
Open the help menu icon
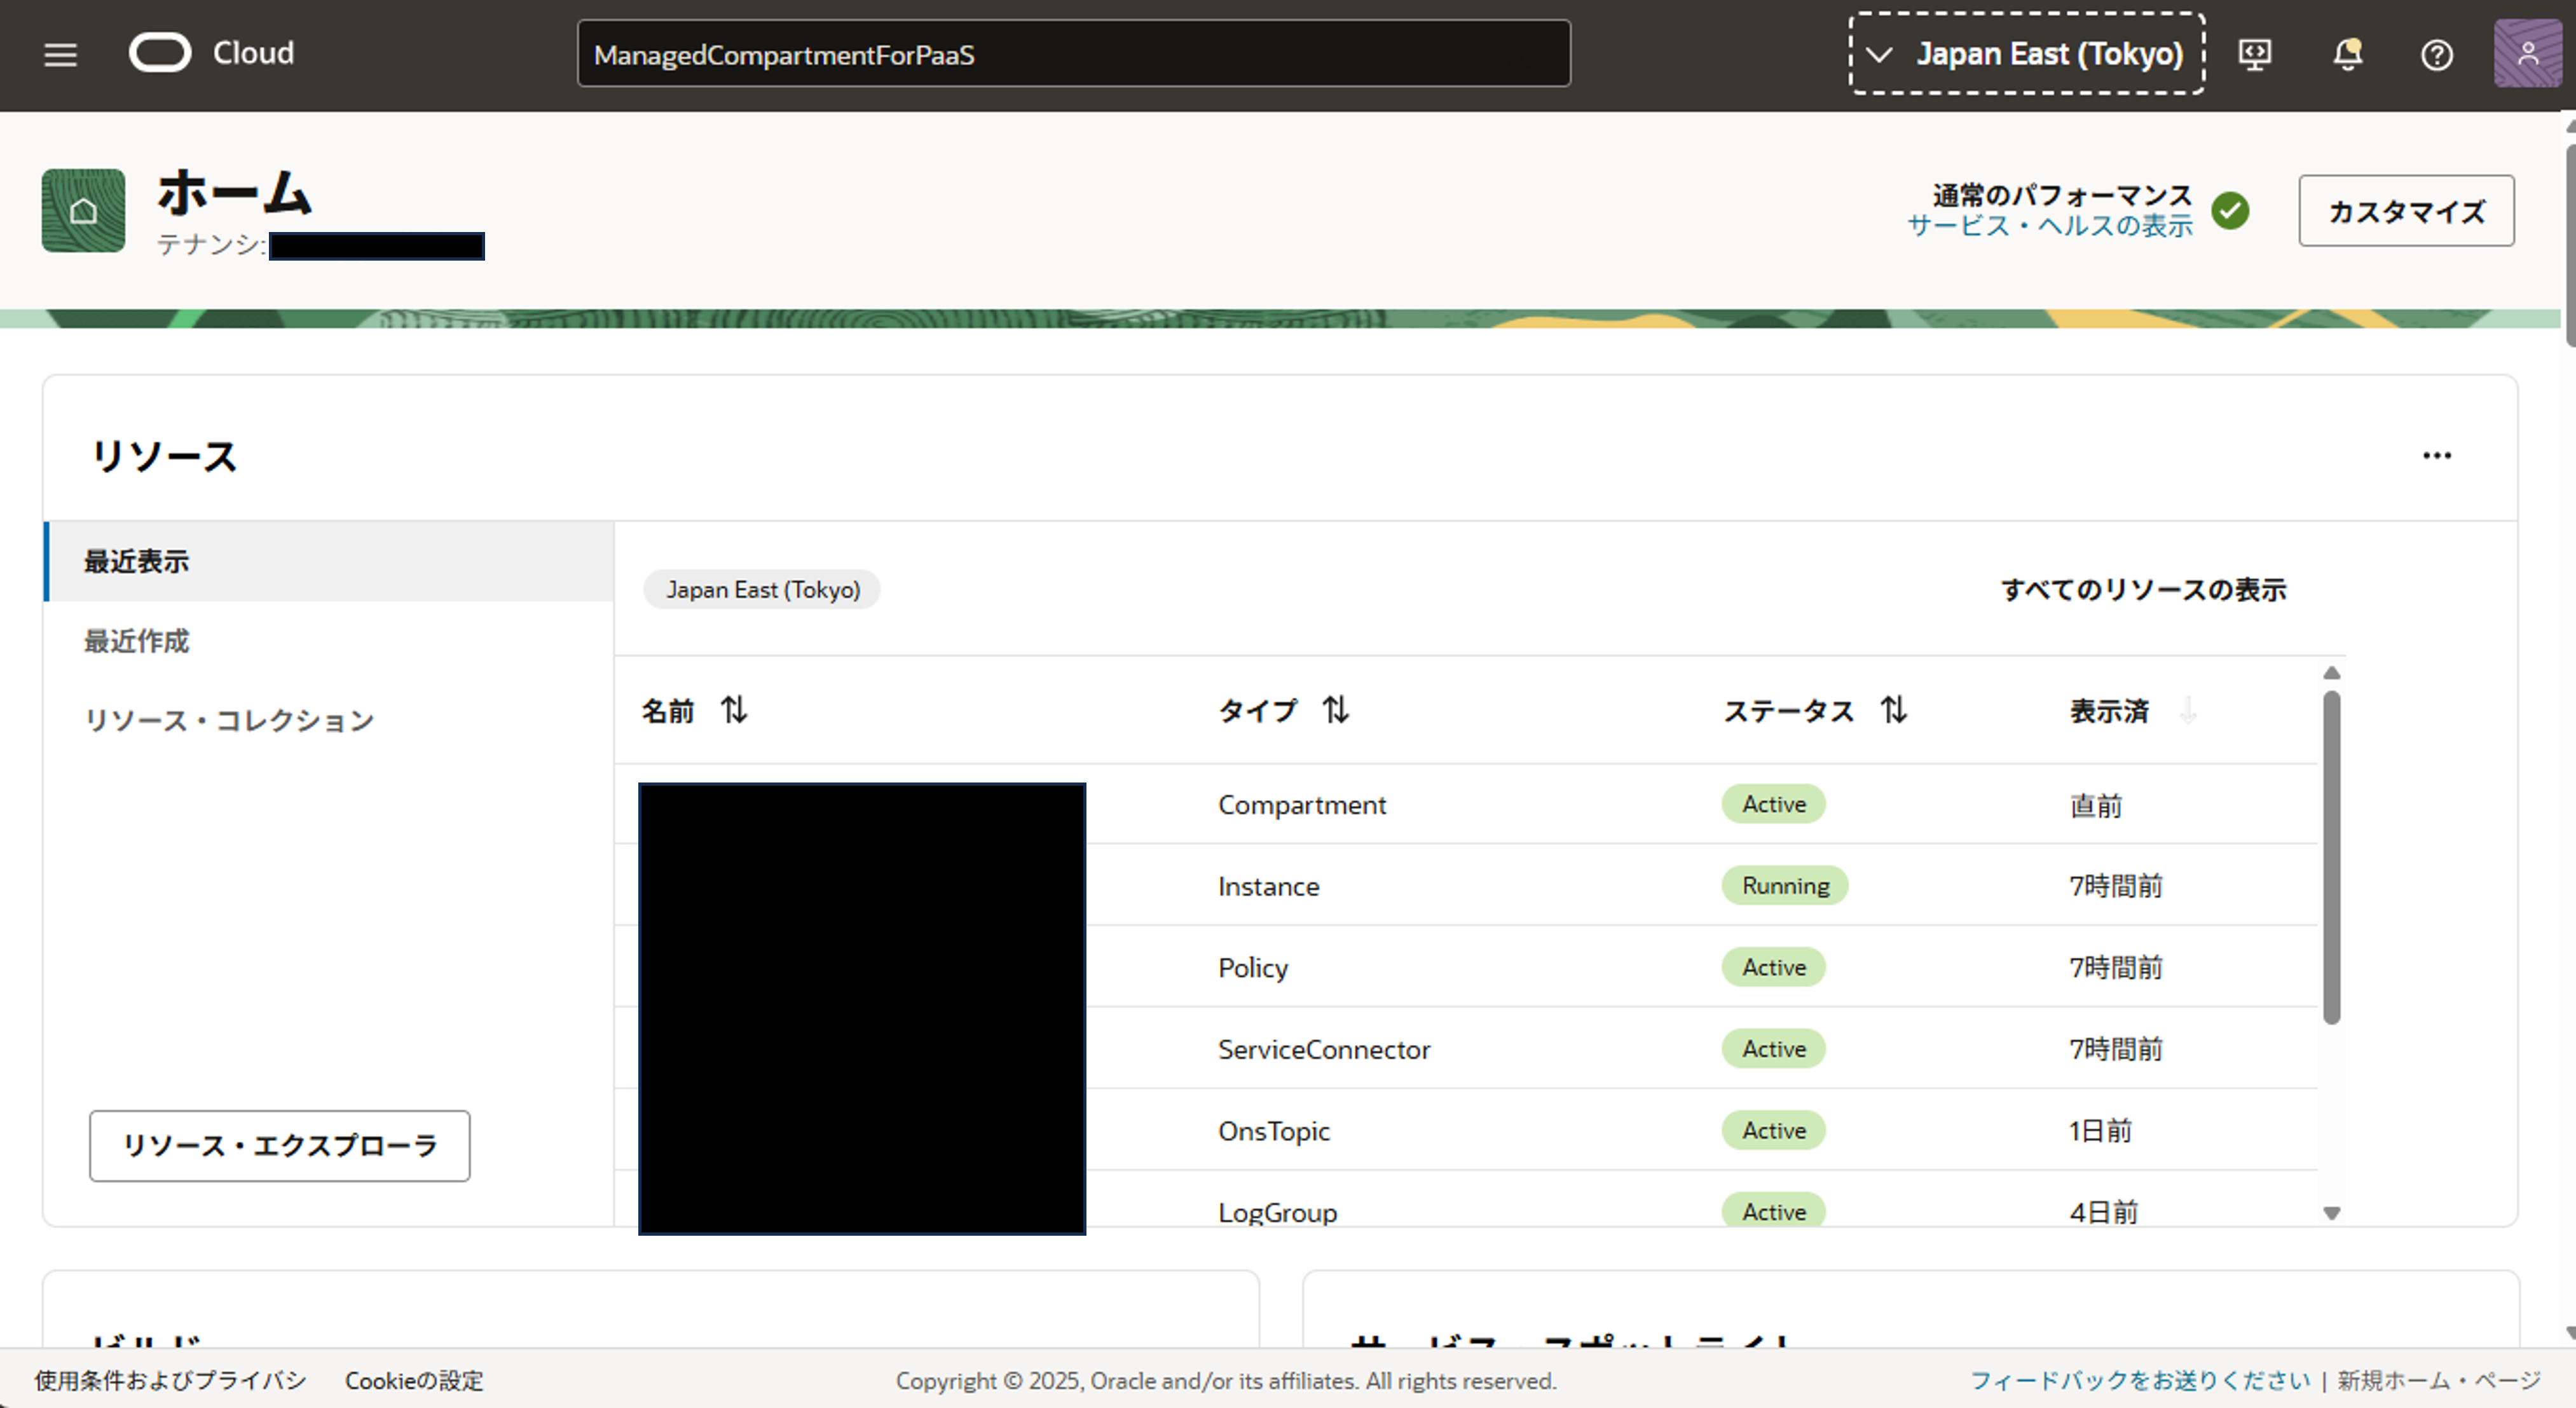(2437, 55)
